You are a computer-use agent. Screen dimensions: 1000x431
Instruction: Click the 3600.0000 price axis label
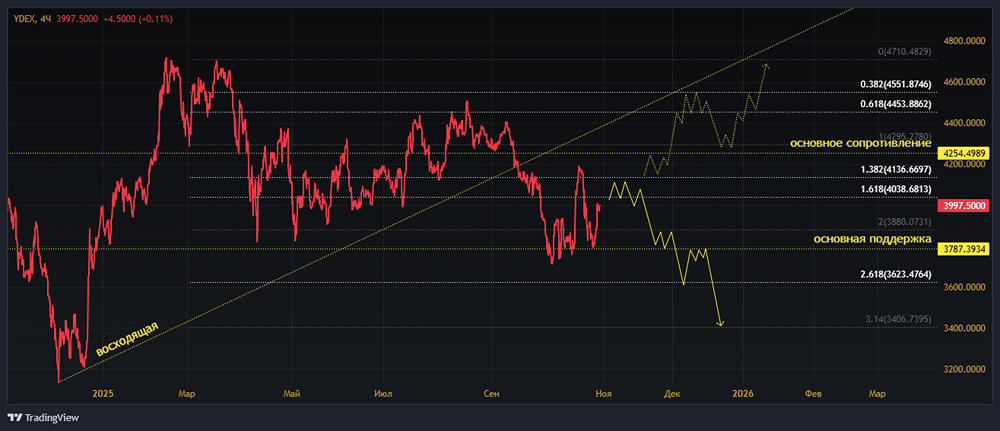[964, 288]
